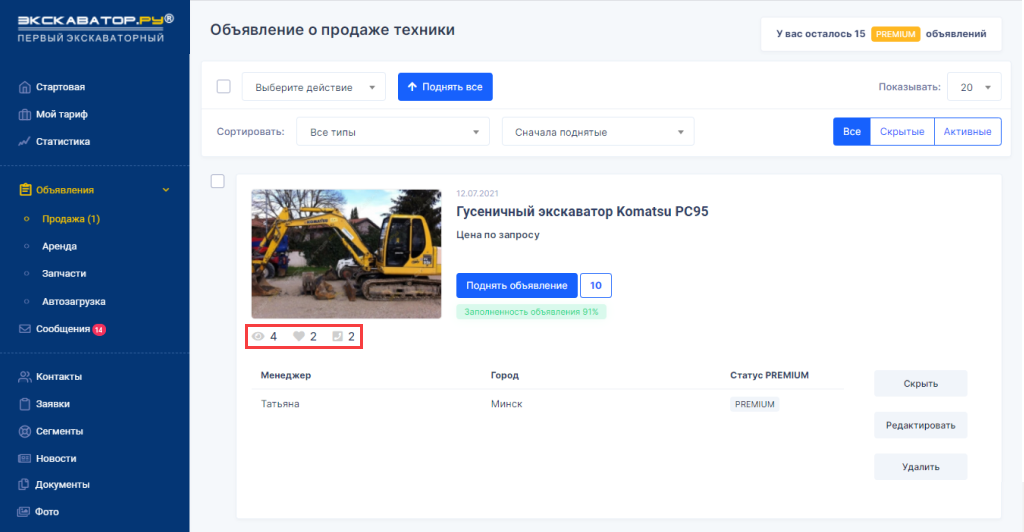Select Запчасти submenu item
The image size is (1024, 532).
[x=64, y=274]
